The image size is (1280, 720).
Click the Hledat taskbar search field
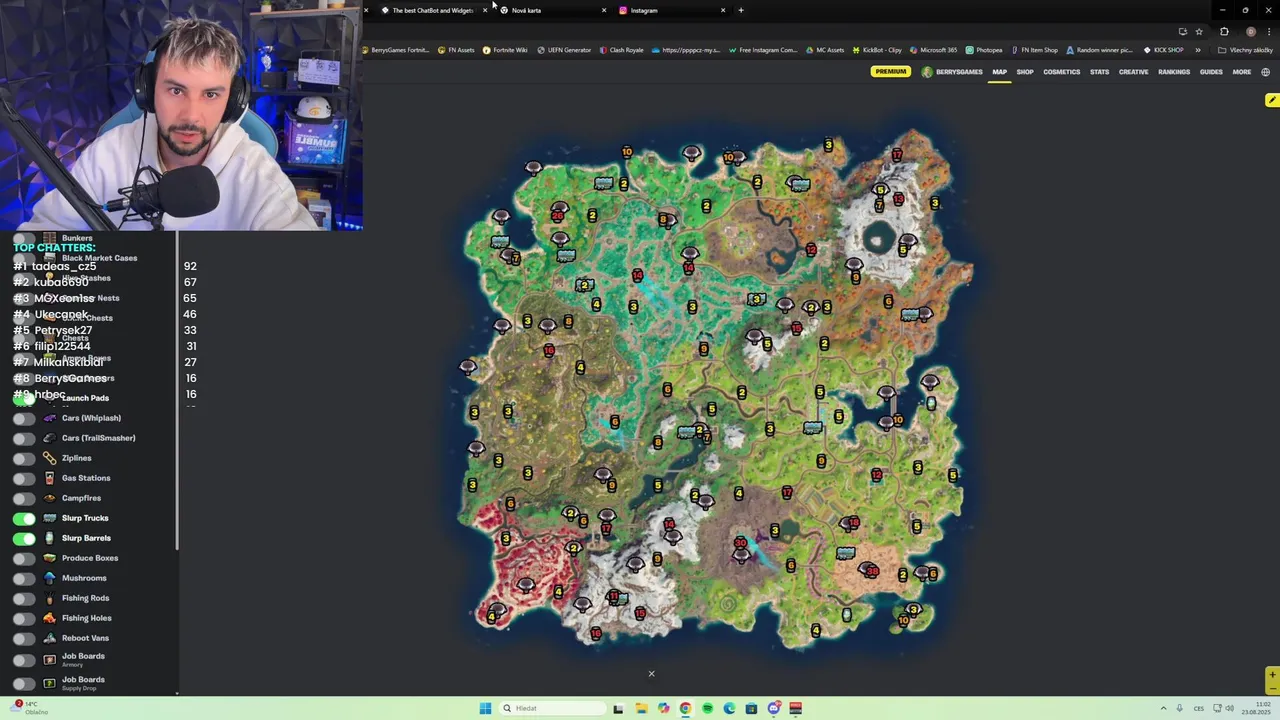coord(553,708)
